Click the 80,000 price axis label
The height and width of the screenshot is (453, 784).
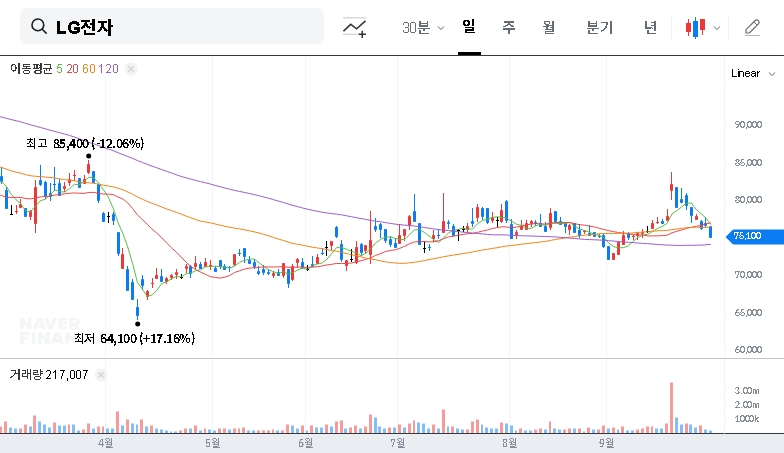tap(748, 200)
